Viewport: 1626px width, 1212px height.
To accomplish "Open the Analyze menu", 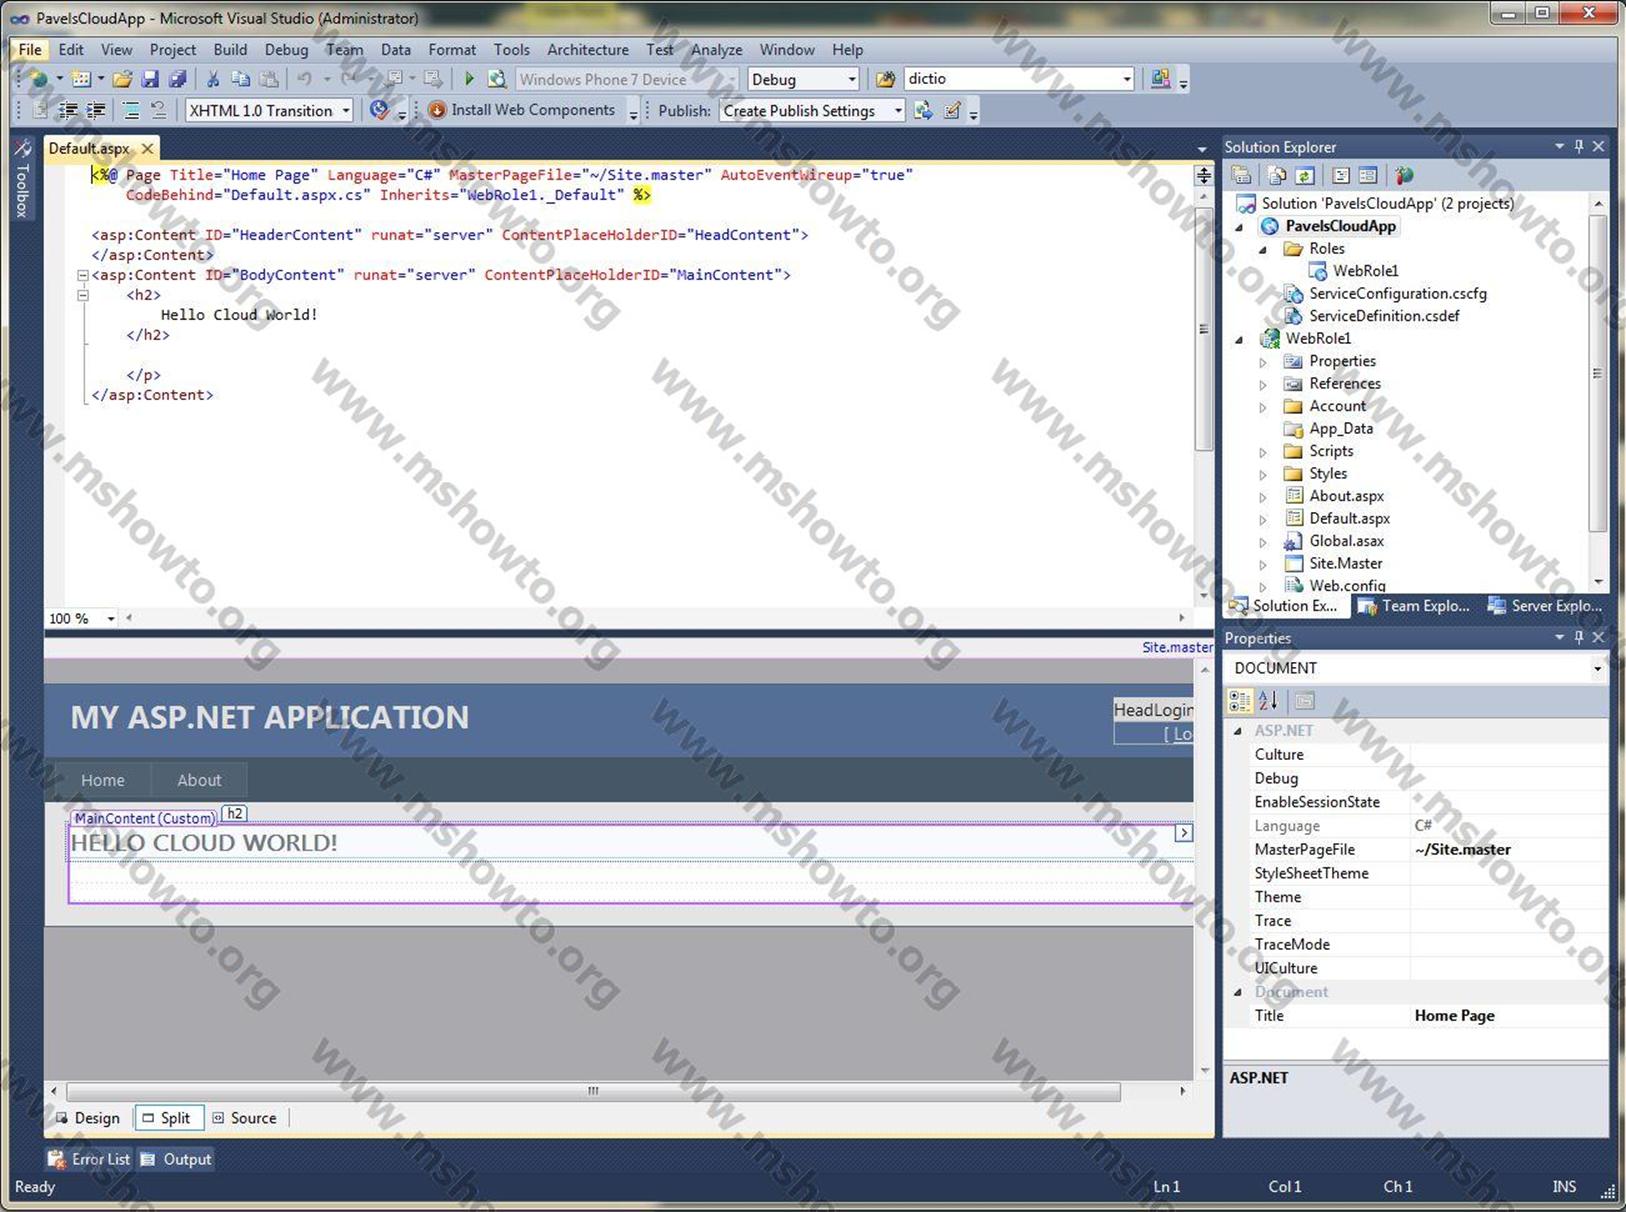I will [717, 49].
